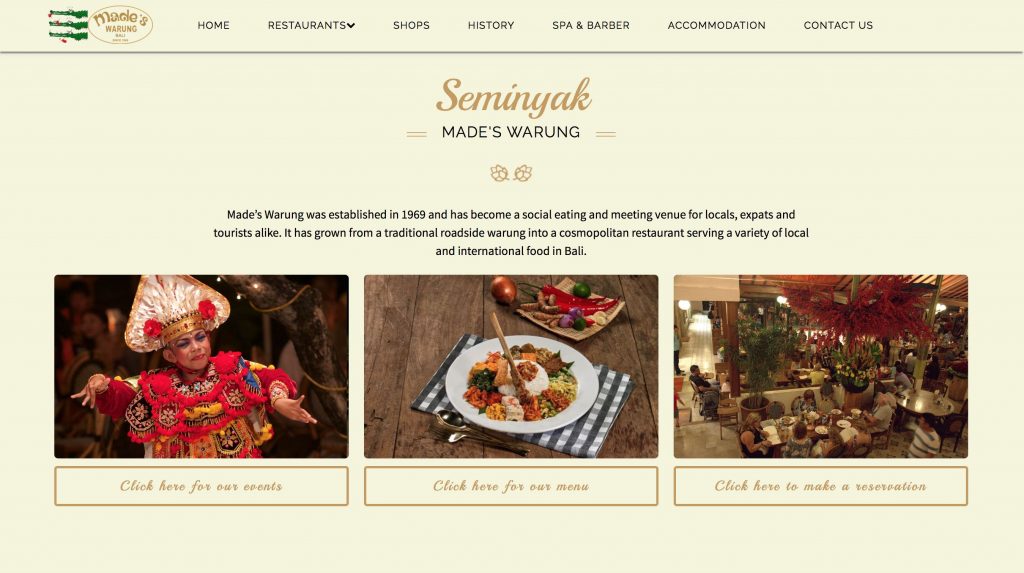Click here for our events button
Viewport: 1024px width, 573px height.
(201, 486)
